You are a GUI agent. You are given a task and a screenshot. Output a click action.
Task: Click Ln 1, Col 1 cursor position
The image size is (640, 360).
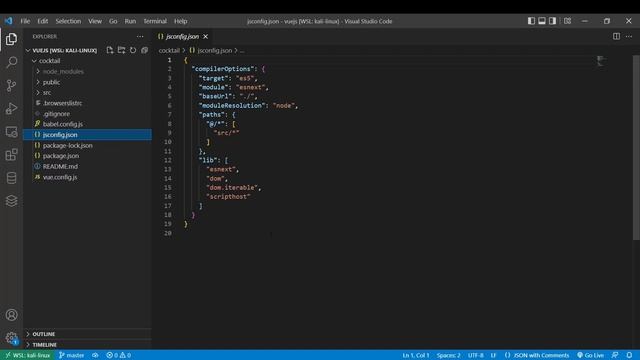416,355
